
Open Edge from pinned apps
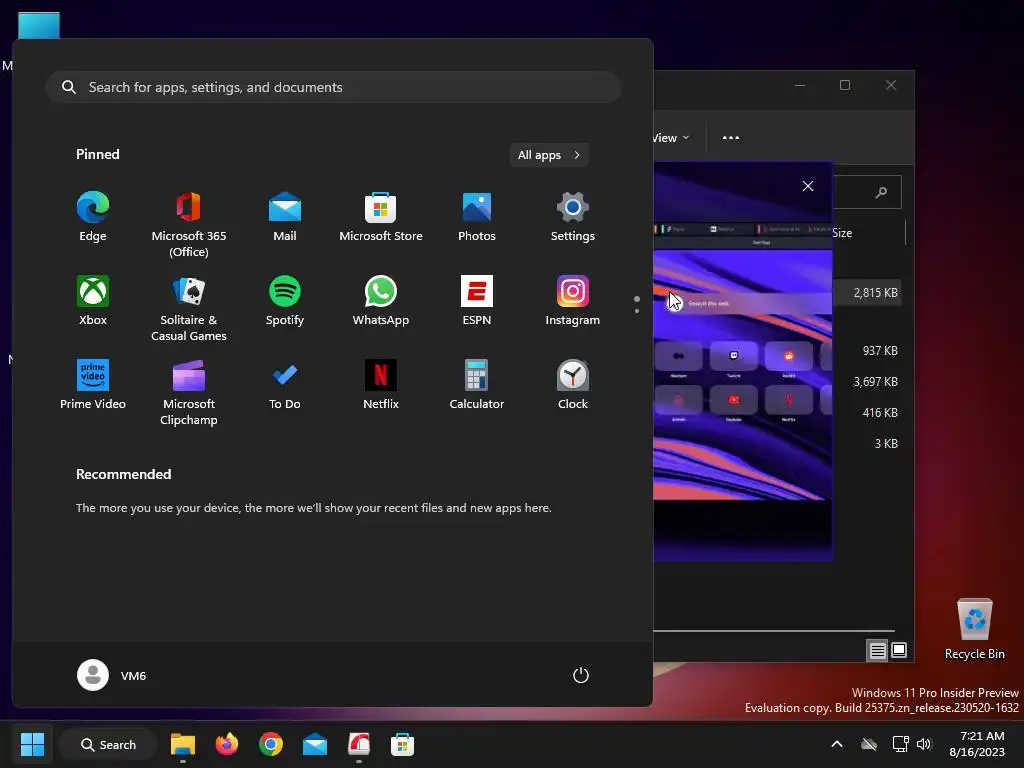tap(93, 217)
